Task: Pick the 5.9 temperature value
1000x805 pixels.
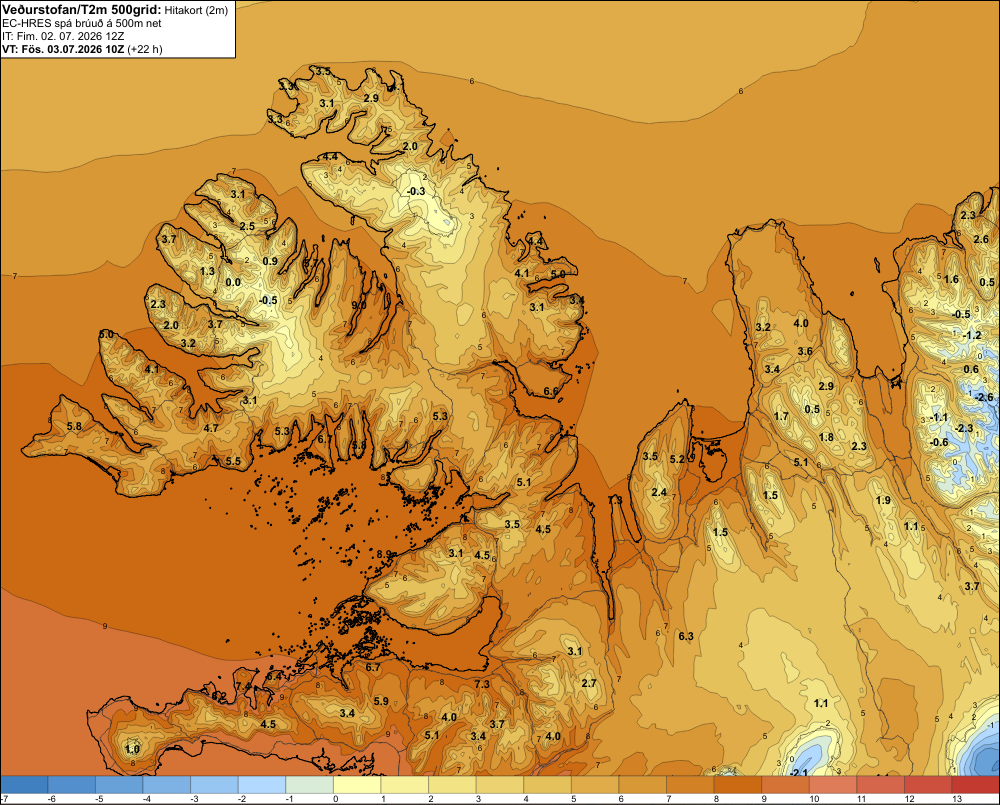Action: point(381,701)
